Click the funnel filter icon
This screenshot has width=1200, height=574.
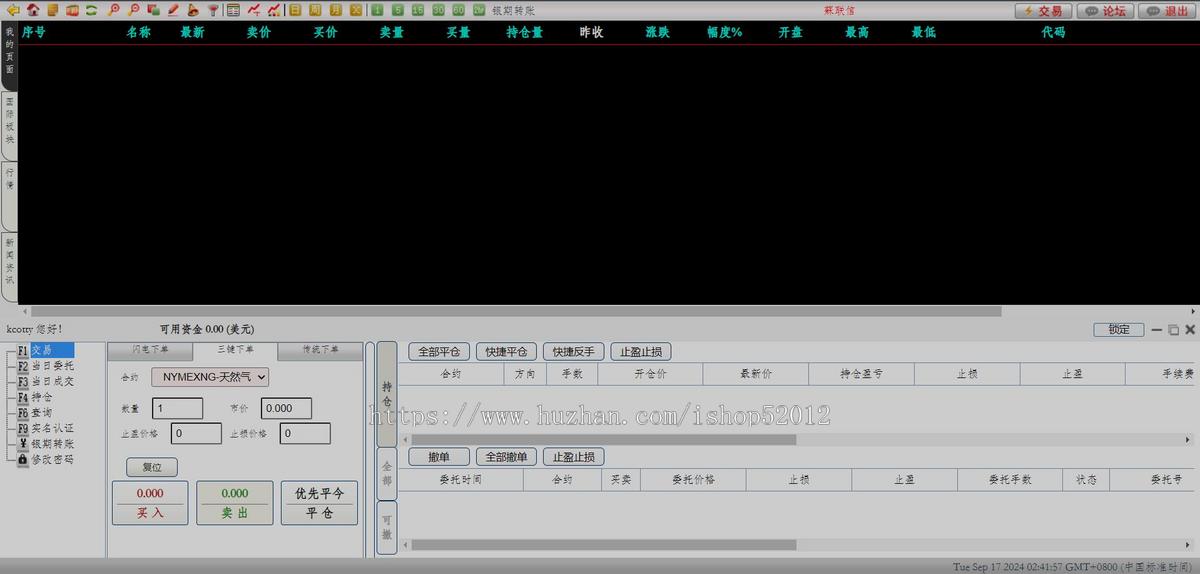tap(212, 10)
